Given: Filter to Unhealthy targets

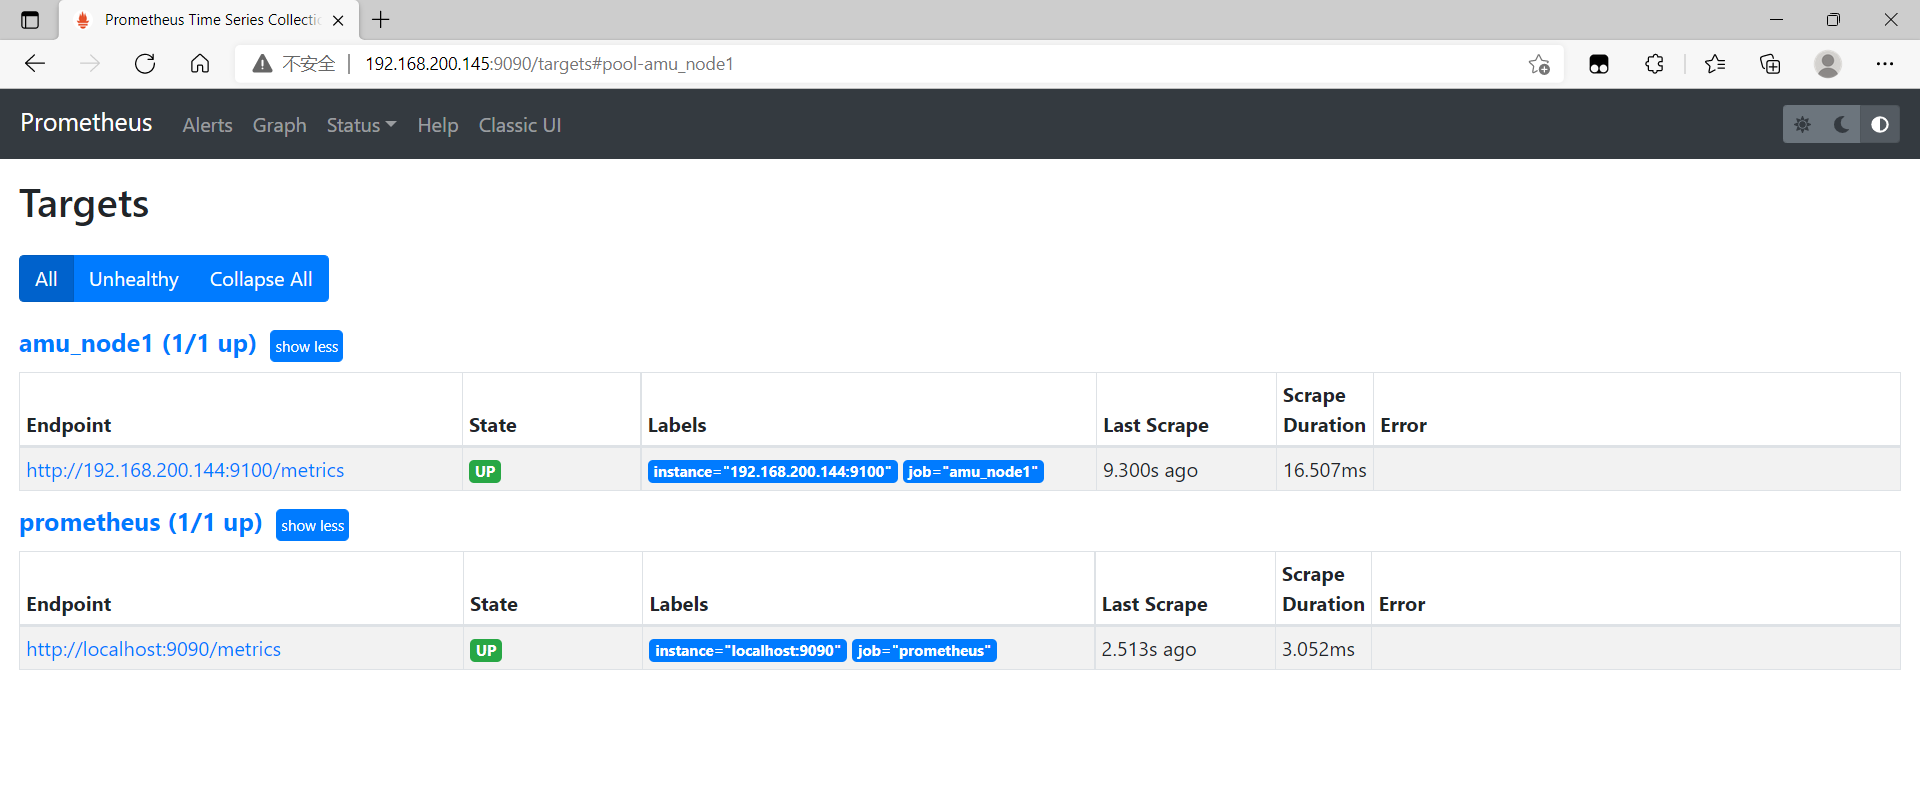Looking at the screenshot, I should [134, 279].
